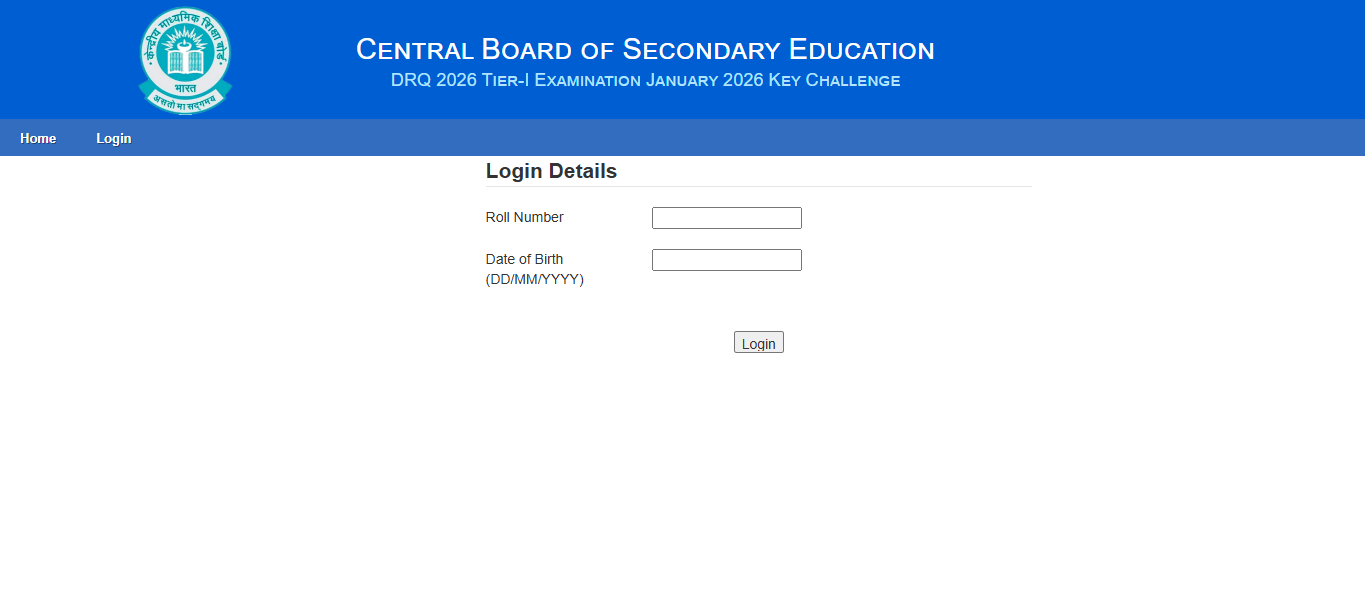Viewport: 1365px width, 596px height.
Task: Click the Roll Number field label text
Action: [523, 217]
